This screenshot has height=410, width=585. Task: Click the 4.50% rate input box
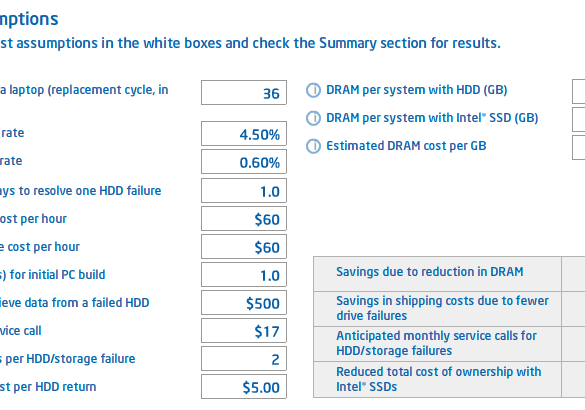coord(244,134)
